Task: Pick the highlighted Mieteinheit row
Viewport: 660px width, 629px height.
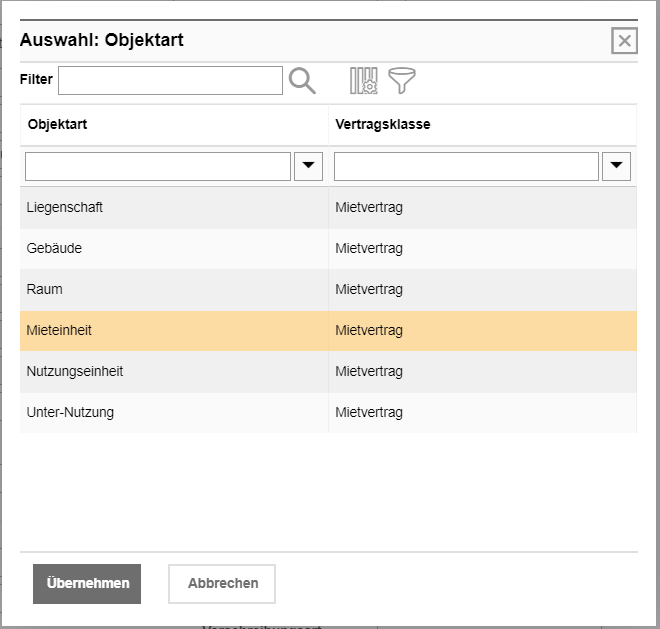Action: (x=60, y=331)
